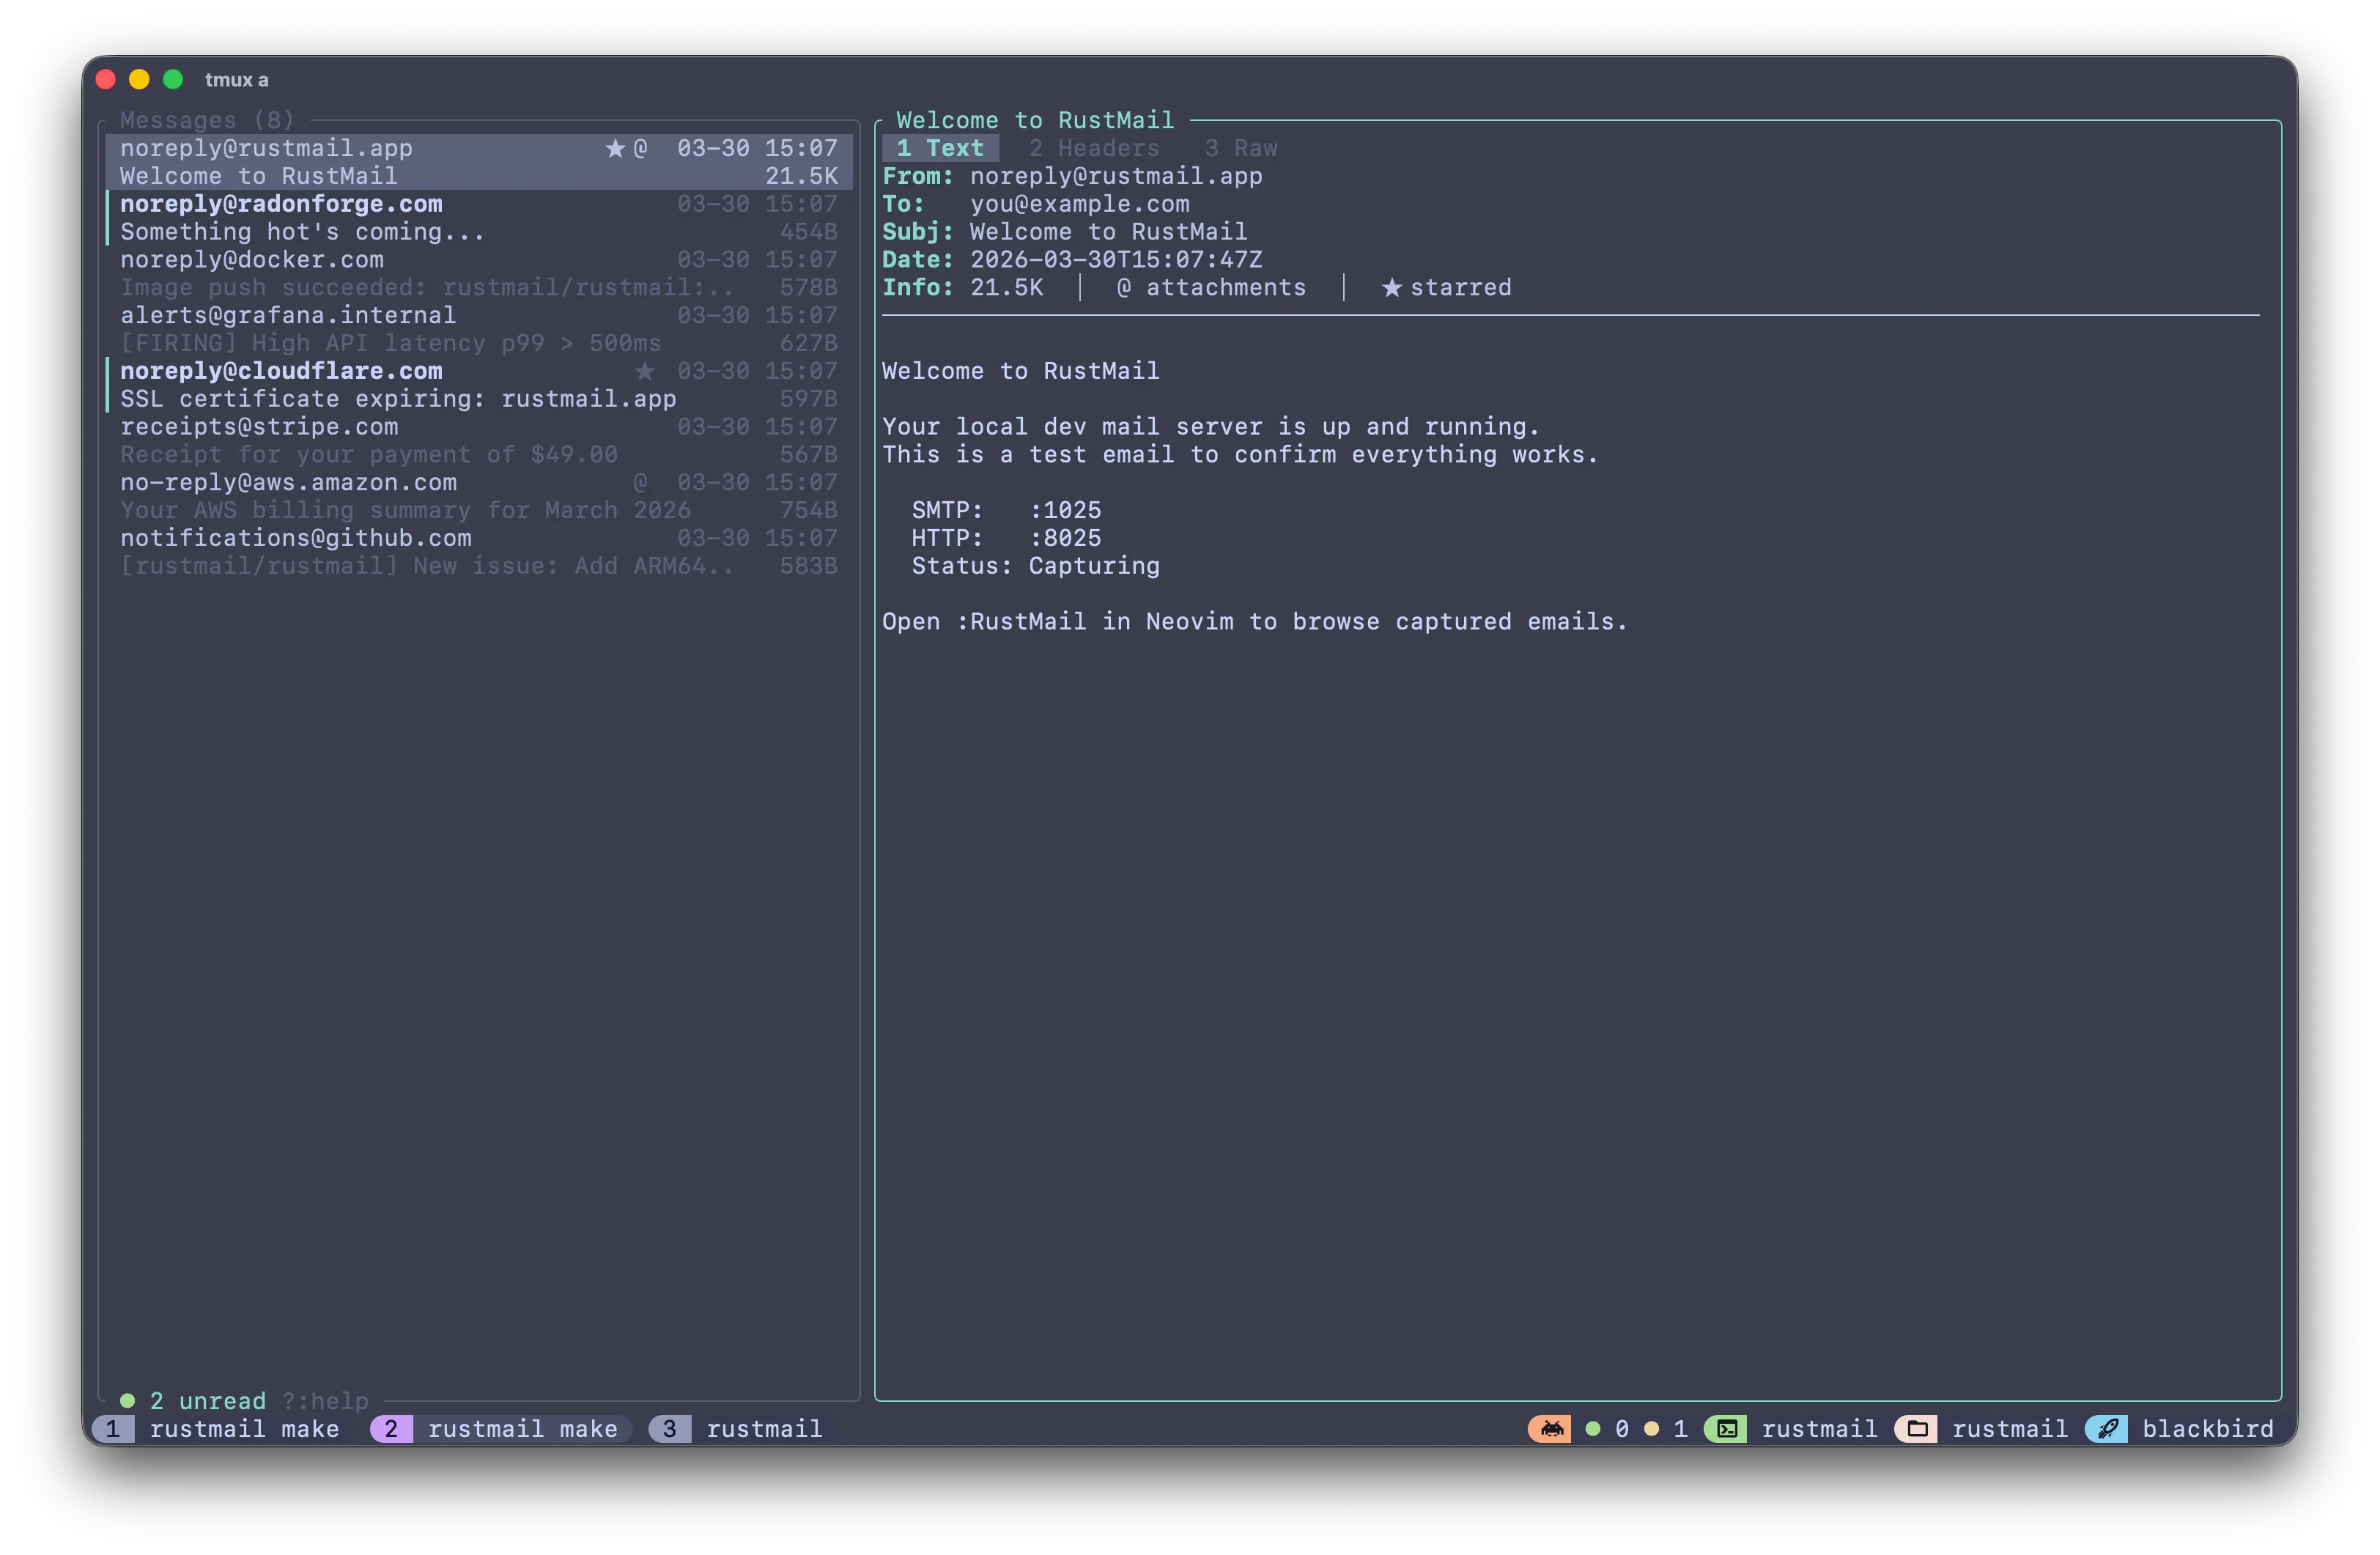
Task: Switch to the 2 Headers tab
Action: [1094, 148]
